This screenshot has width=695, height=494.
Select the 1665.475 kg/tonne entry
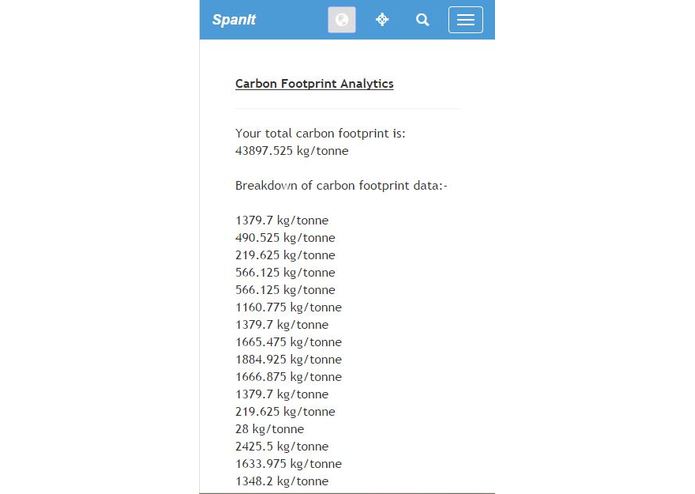point(289,342)
